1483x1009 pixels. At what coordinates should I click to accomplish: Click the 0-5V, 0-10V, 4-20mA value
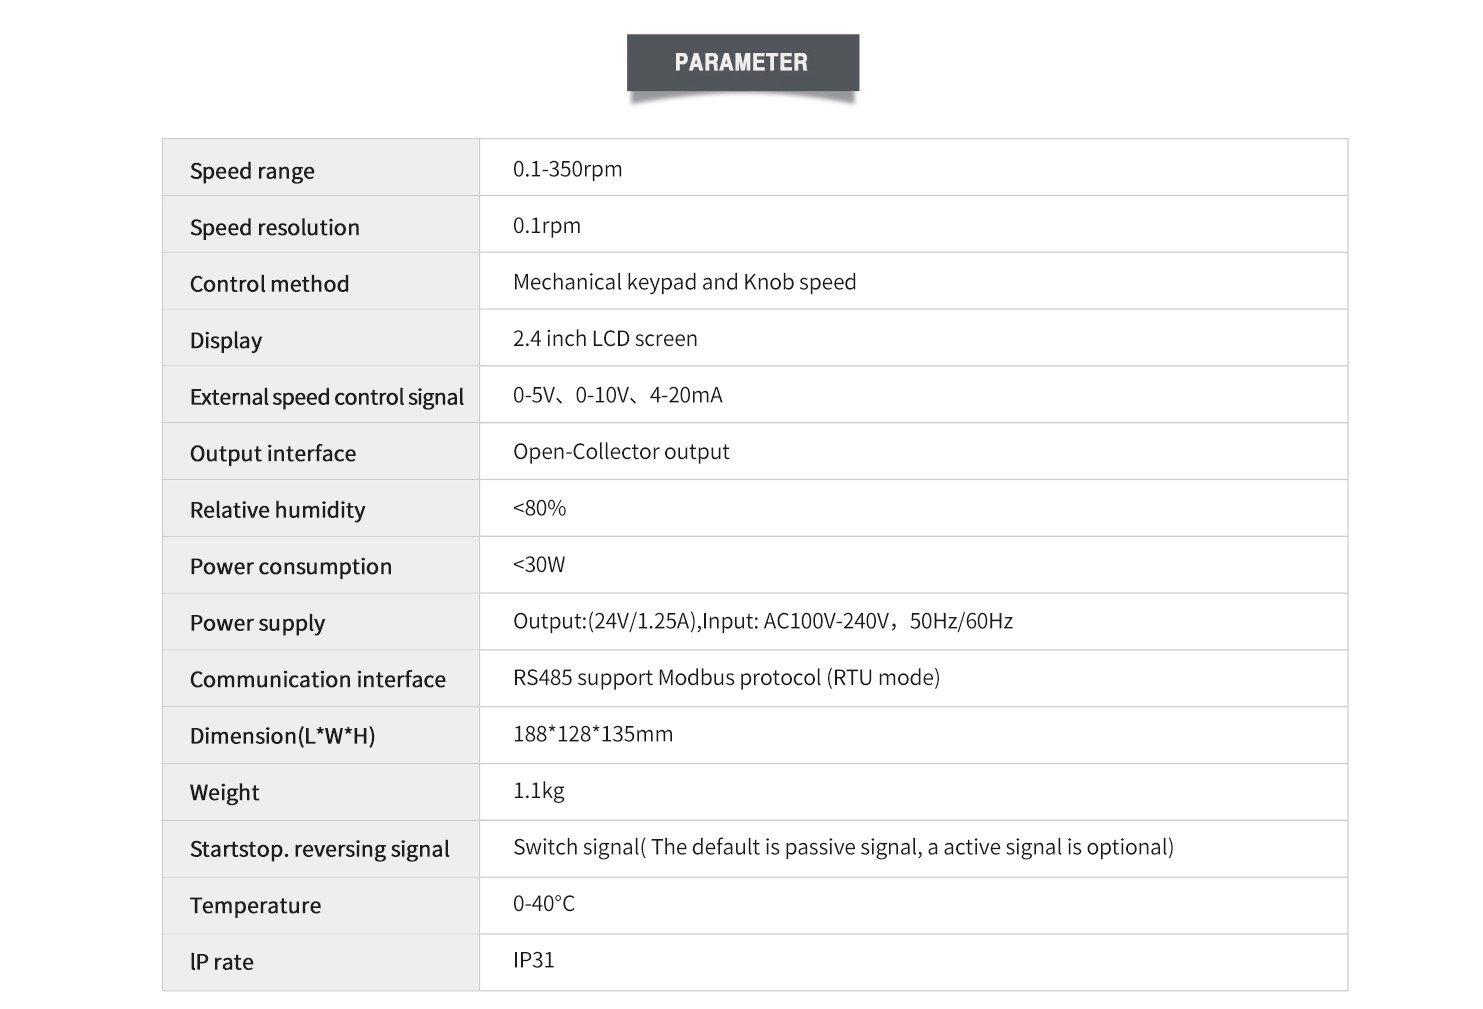(617, 395)
